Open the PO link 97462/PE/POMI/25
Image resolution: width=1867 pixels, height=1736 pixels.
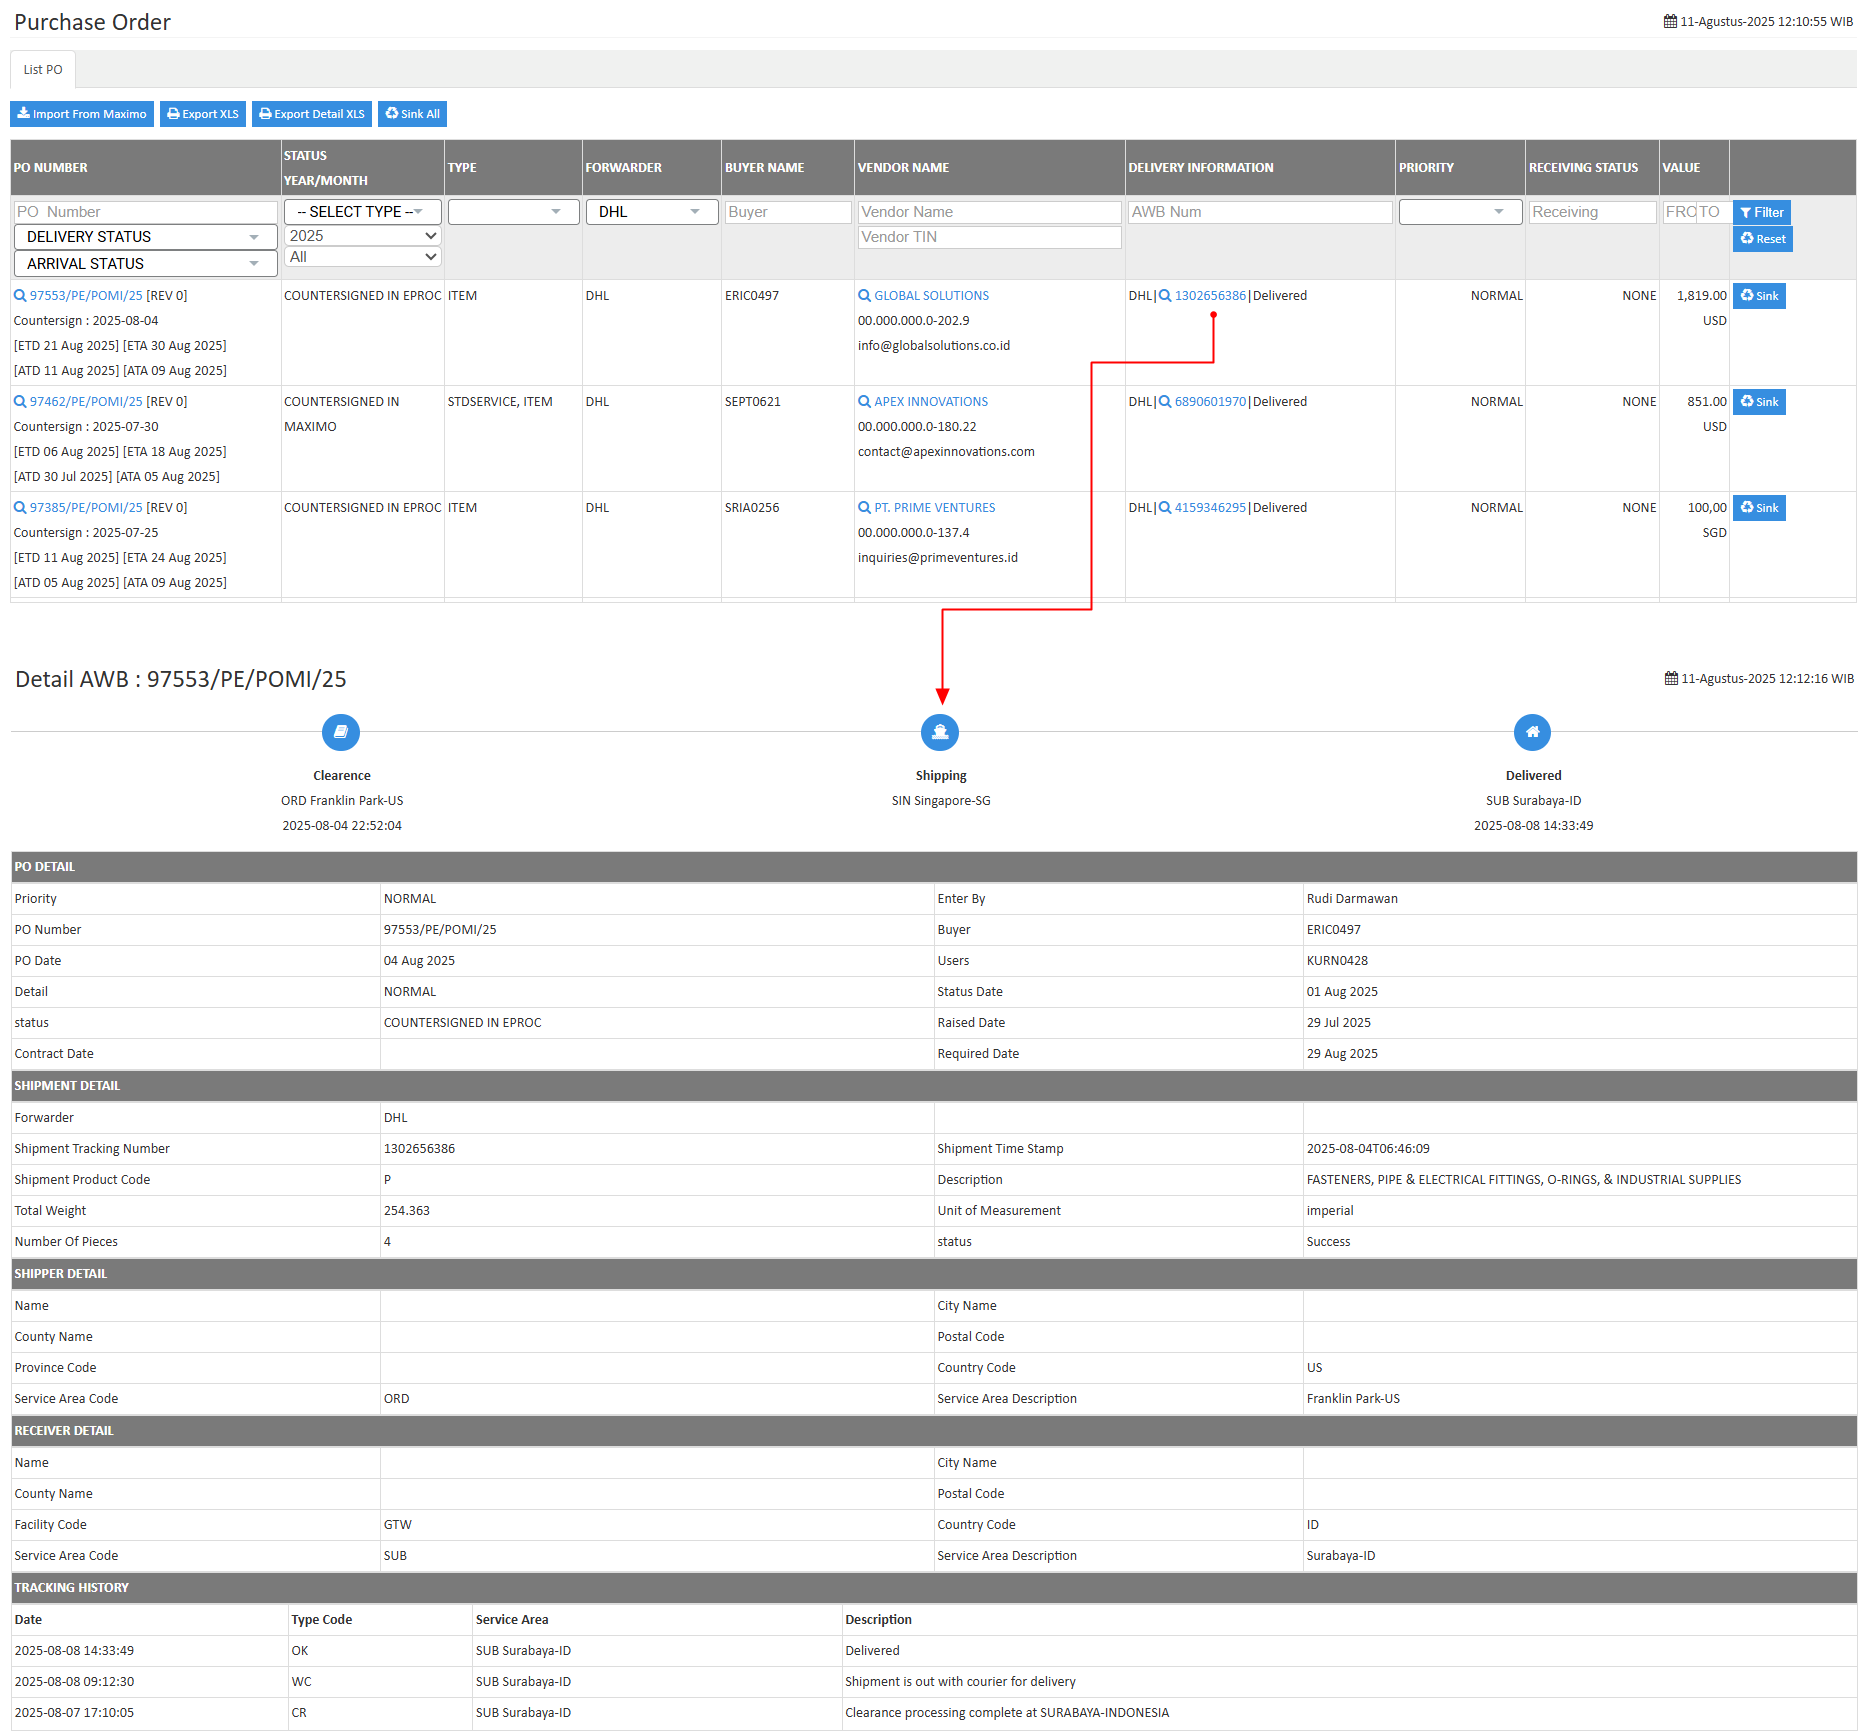[x=85, y=401]
